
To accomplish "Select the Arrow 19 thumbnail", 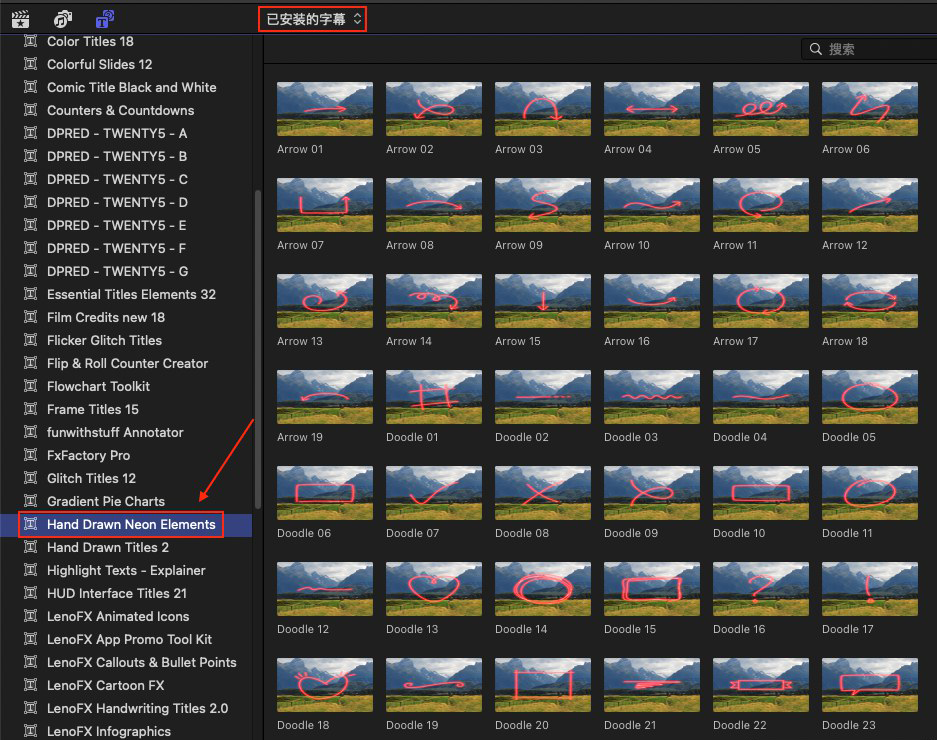I will coord(324,397).
